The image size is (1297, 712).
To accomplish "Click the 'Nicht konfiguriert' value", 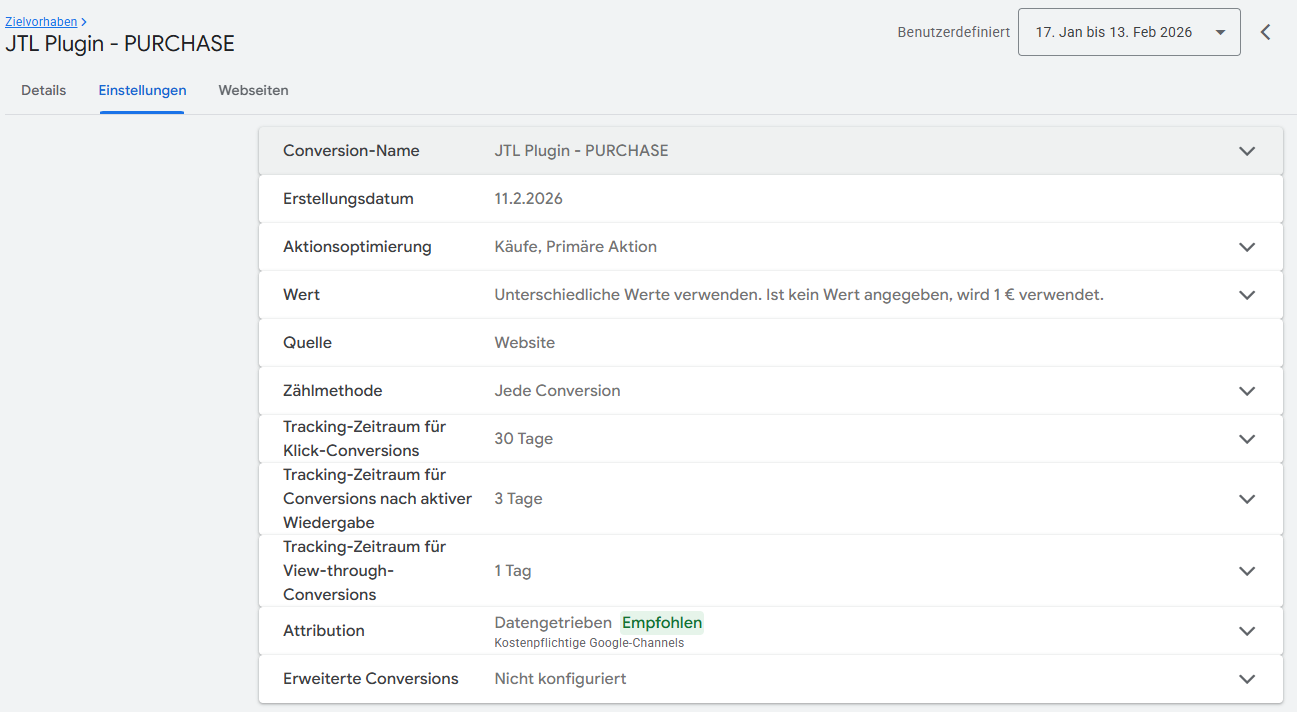I will tap(560, 679).
